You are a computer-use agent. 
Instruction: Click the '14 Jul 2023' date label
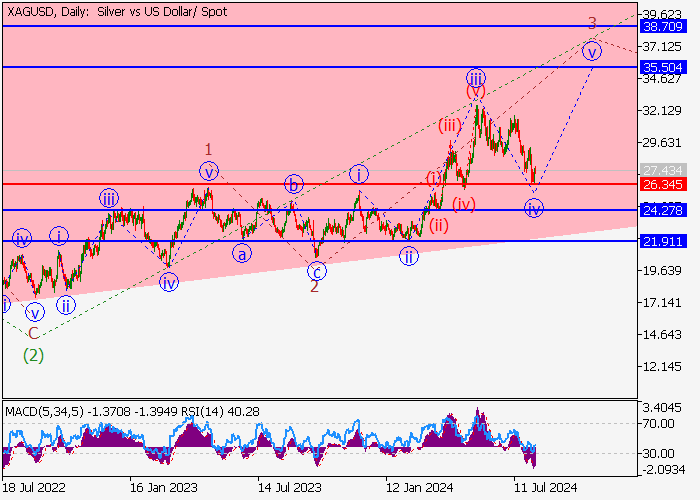(290, 487)
